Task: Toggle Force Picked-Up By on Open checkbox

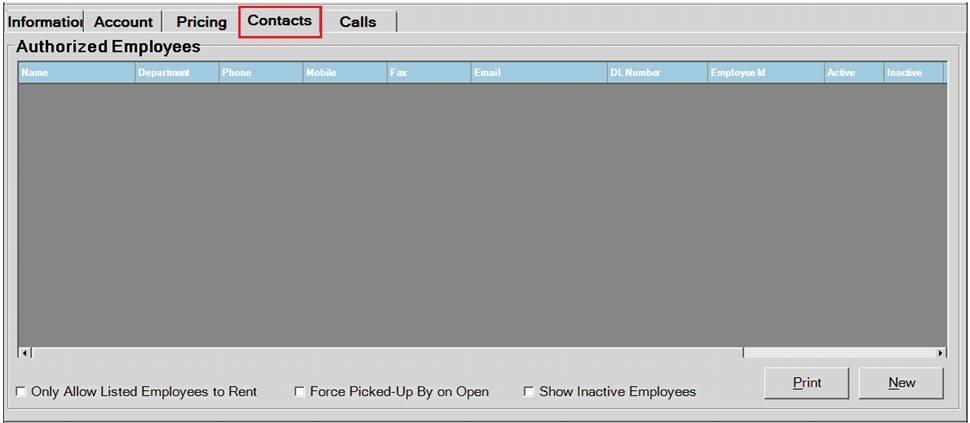Action: [x=300, y=392]
